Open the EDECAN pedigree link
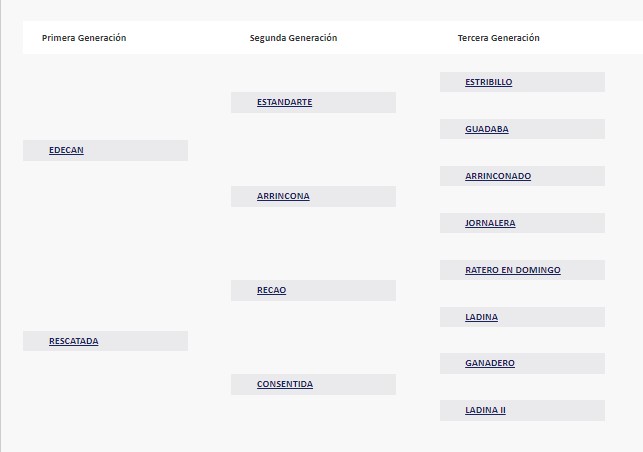Viewport: 643px width, 452px height. point(66,150)
